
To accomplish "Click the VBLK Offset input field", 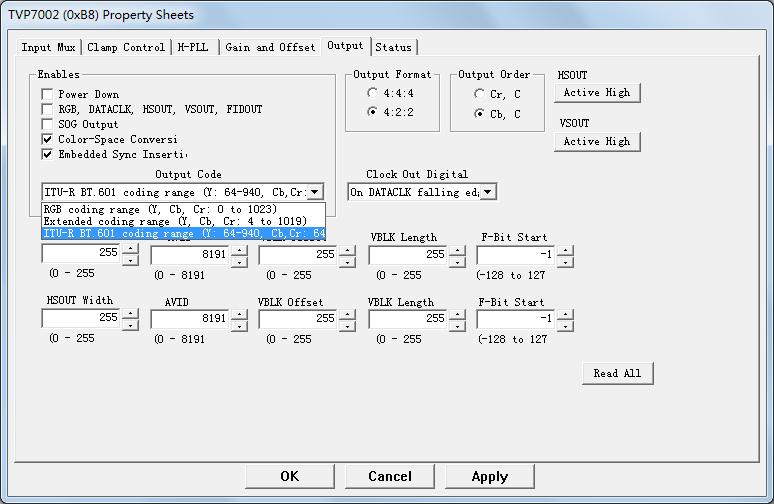I will [299, 319].
